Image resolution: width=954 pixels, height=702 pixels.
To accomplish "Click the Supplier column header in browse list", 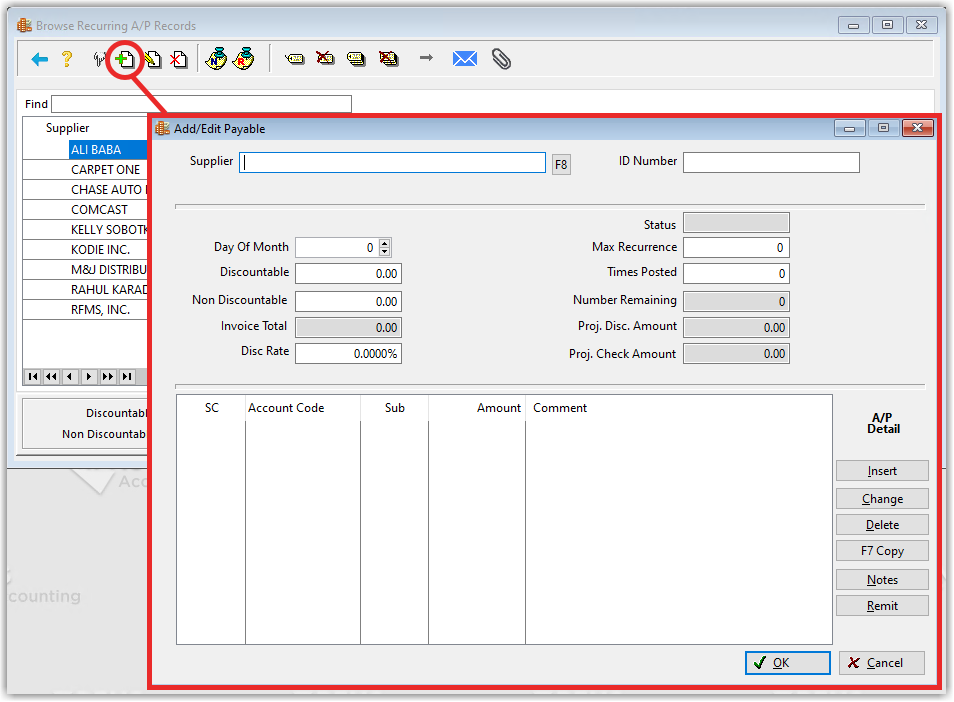I will (68, 128).
